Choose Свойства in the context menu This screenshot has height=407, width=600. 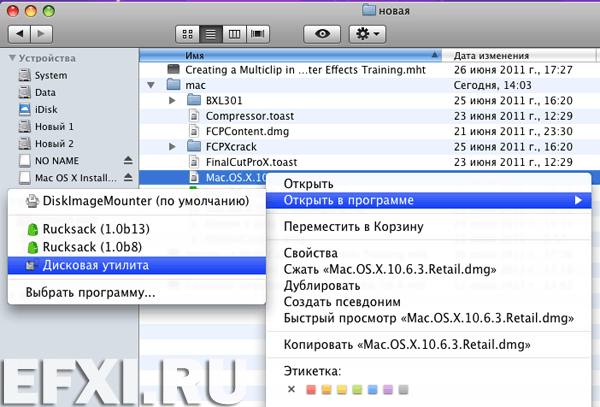(x=429, y=253)
